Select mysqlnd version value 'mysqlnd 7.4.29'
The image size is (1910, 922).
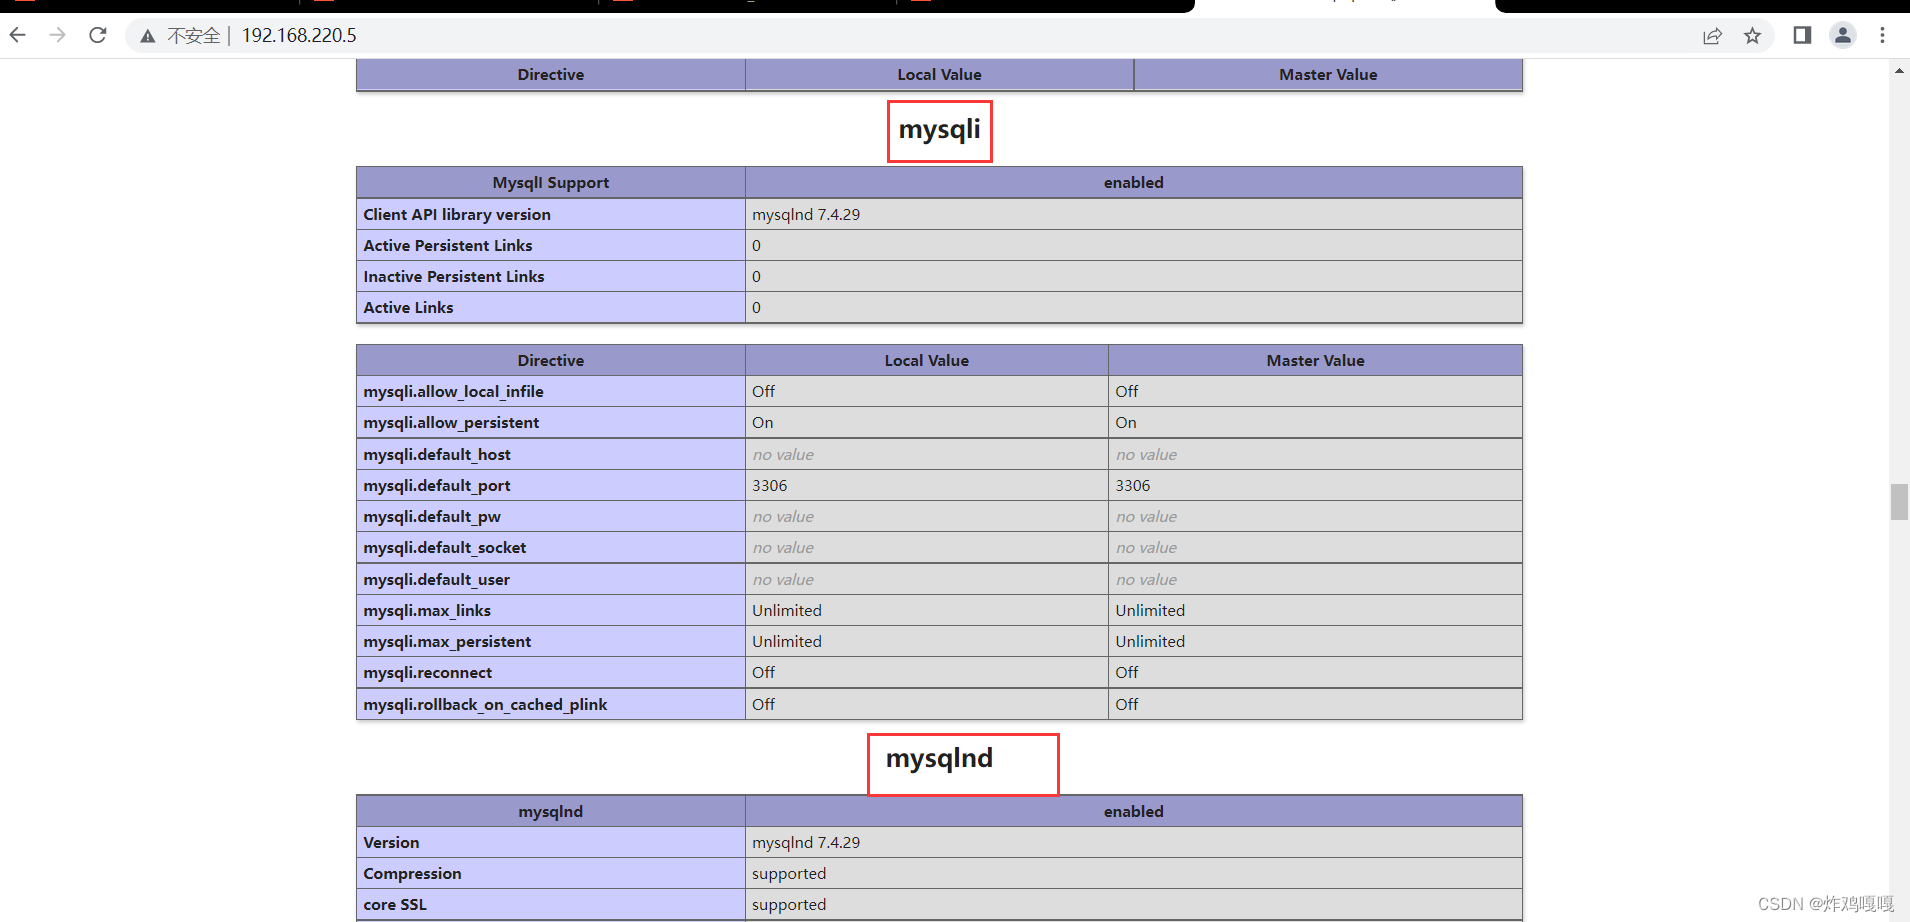(x=806, y=842)
